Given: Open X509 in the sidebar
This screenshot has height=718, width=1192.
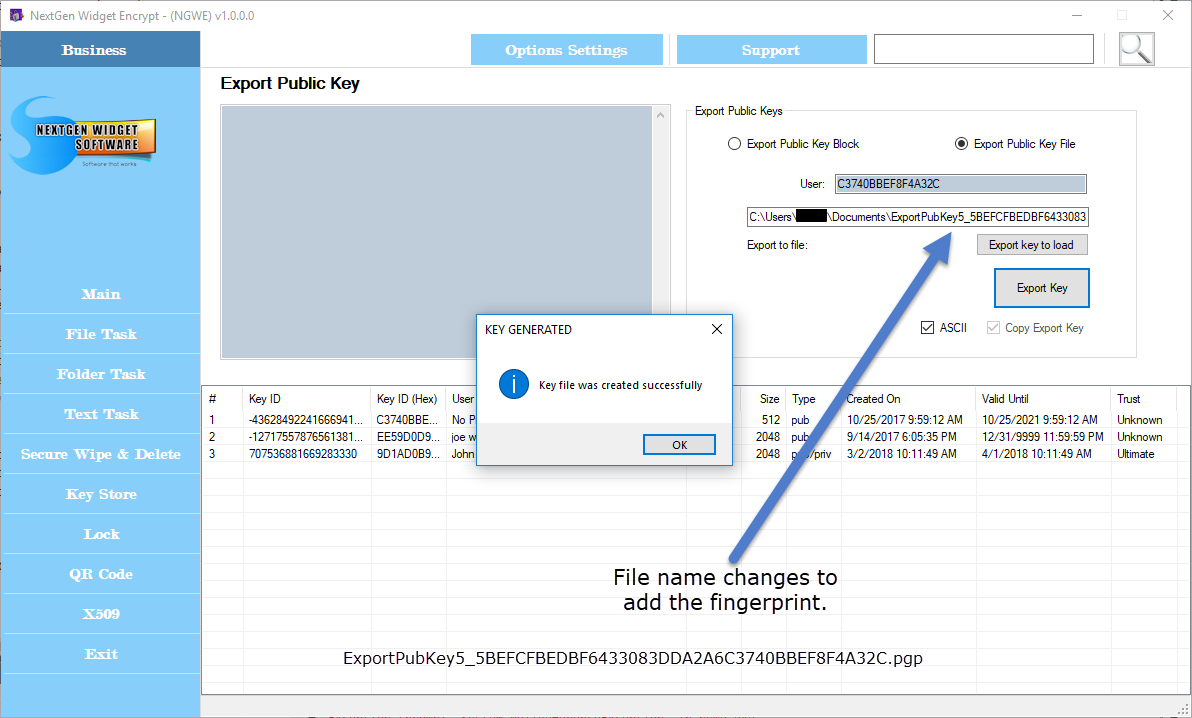Looking at the screenshot, I should [x=101, y=614].
